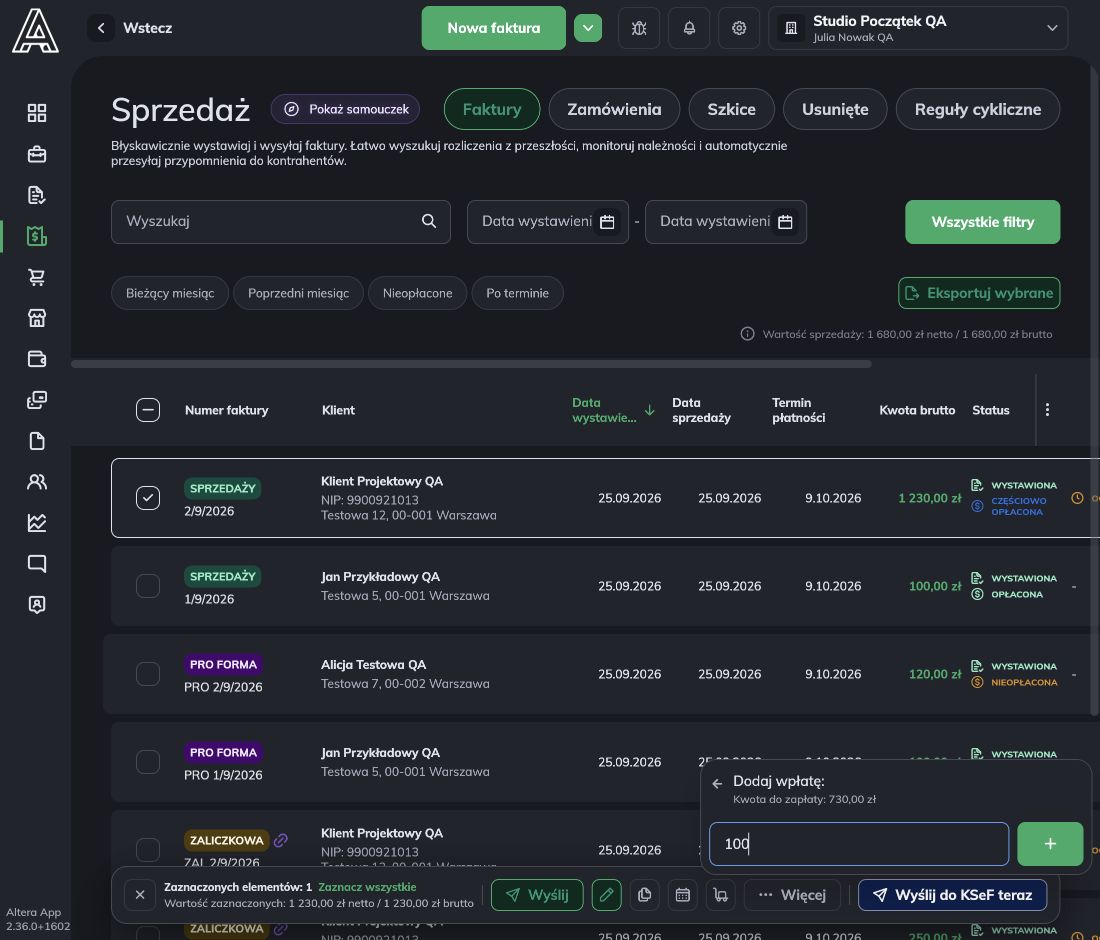The image size is (1100, 940).
Task: Check the checkbox for invoice 1/9/2026
Action: pos(148,586)
